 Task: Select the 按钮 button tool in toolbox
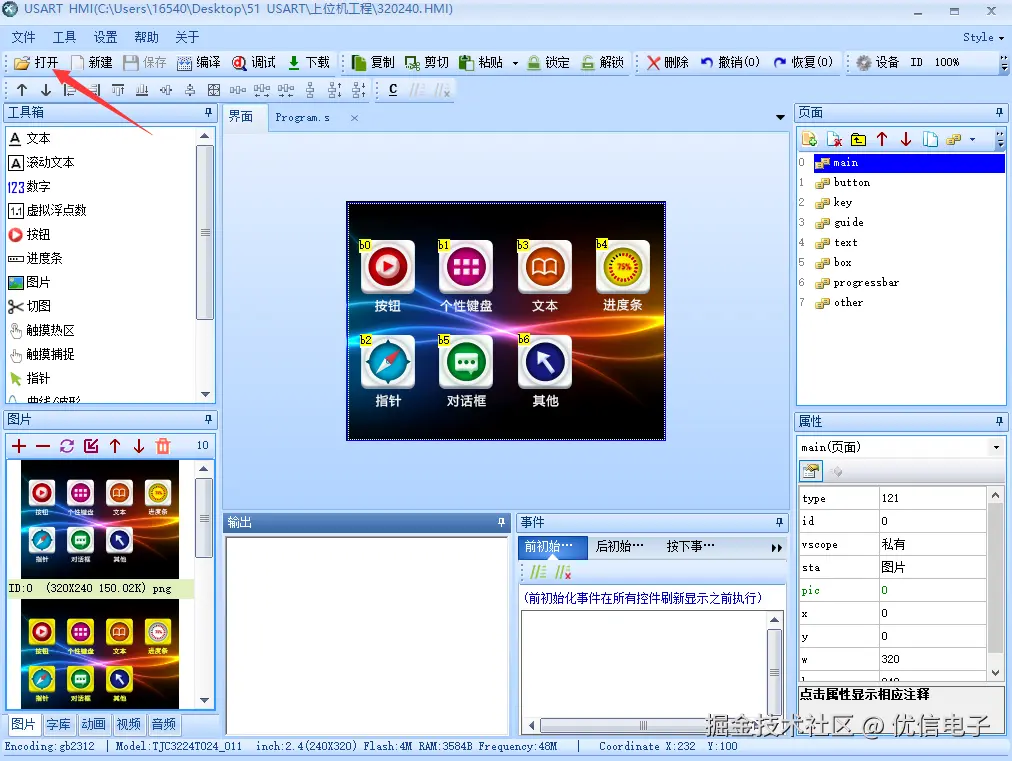pos(29,234)
